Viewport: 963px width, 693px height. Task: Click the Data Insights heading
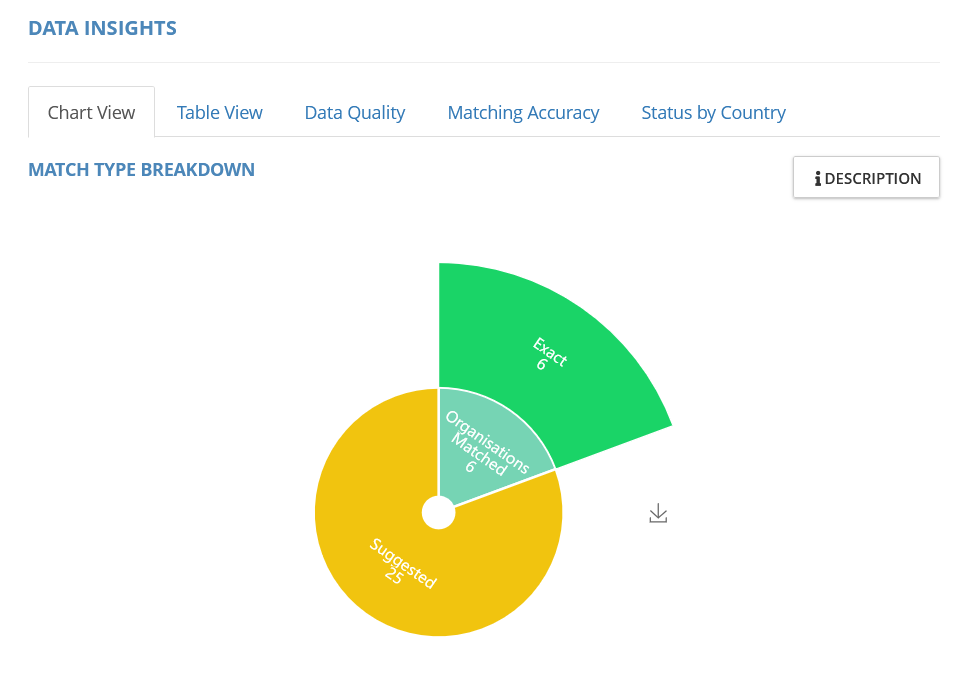point(102,28)
